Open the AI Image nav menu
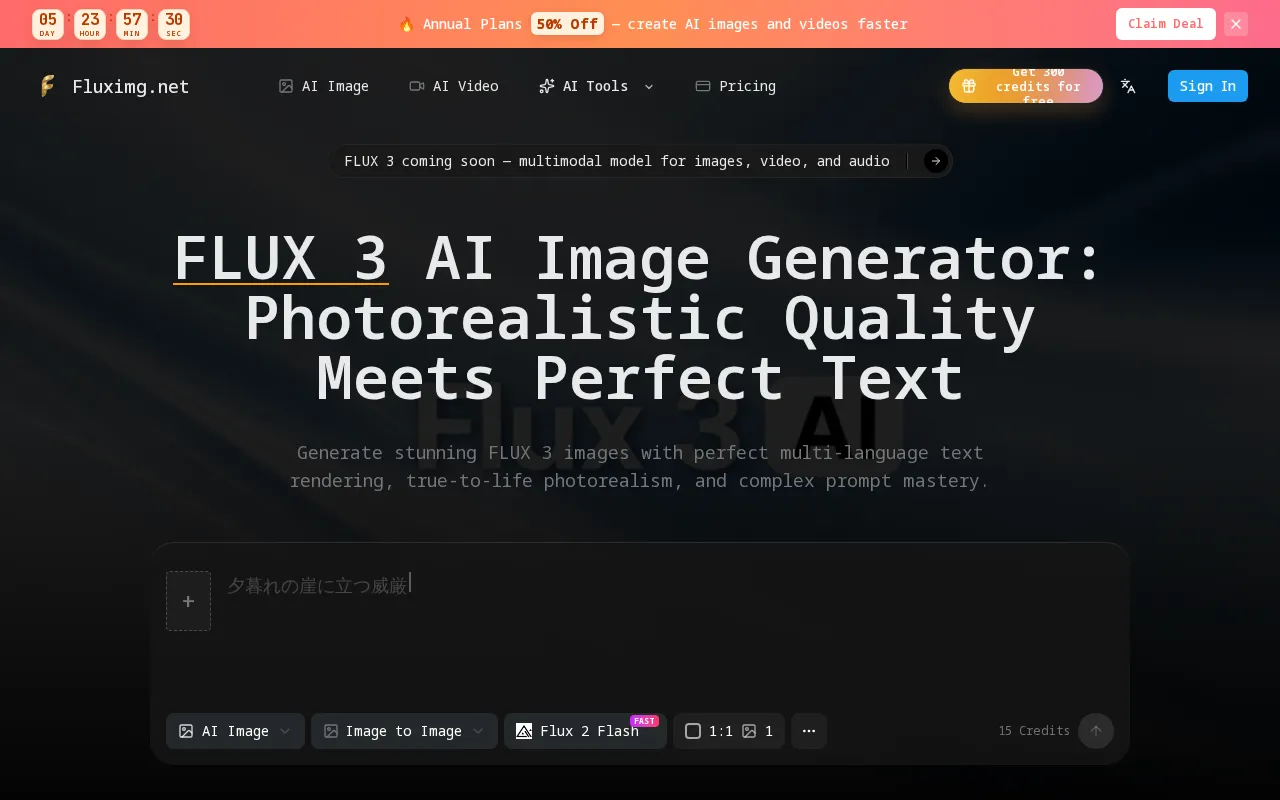 point(324,86)
